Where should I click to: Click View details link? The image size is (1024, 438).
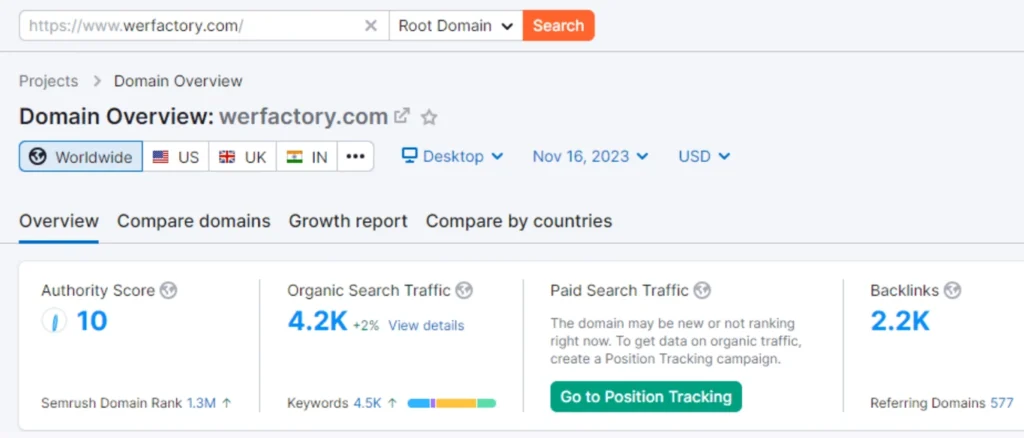[426, 325]
